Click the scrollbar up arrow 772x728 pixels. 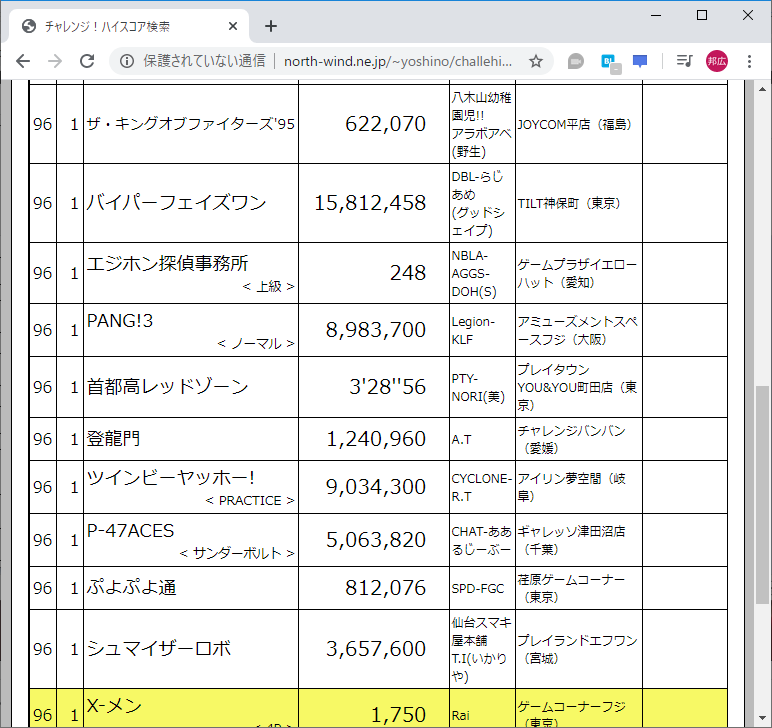(x=762, y=89)
